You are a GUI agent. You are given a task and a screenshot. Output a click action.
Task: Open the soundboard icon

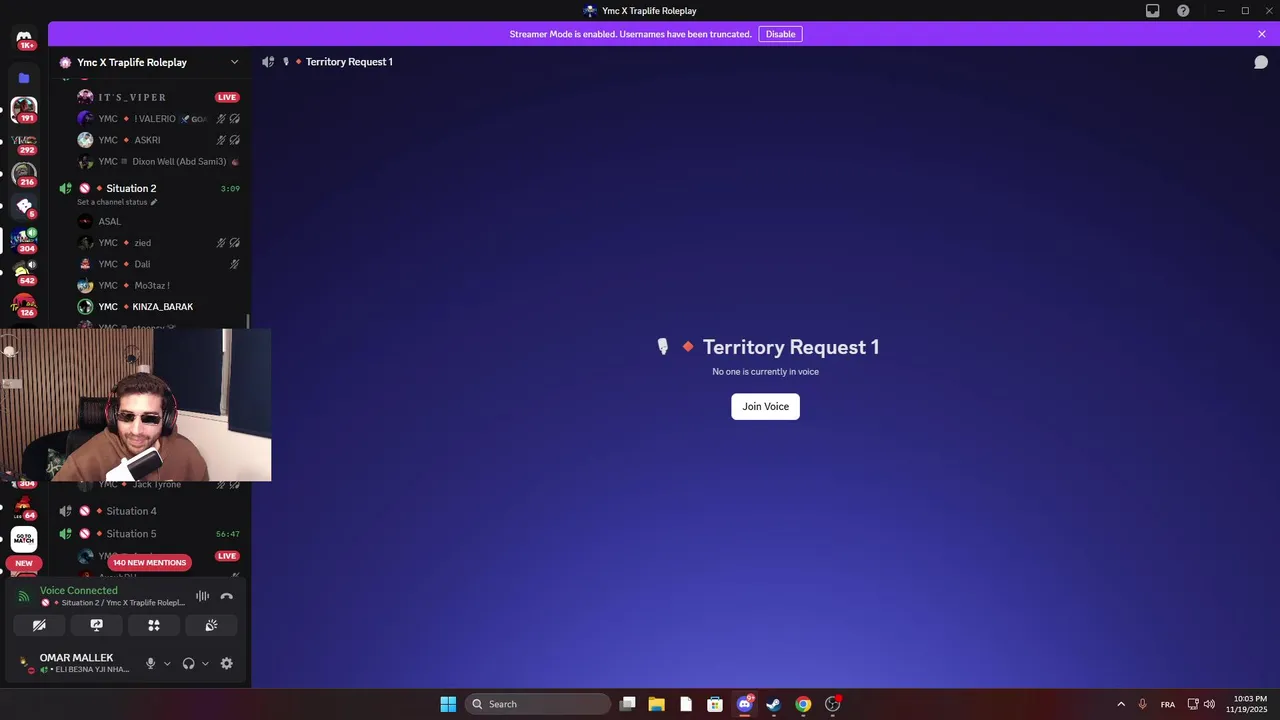click(x=211, y=625)
